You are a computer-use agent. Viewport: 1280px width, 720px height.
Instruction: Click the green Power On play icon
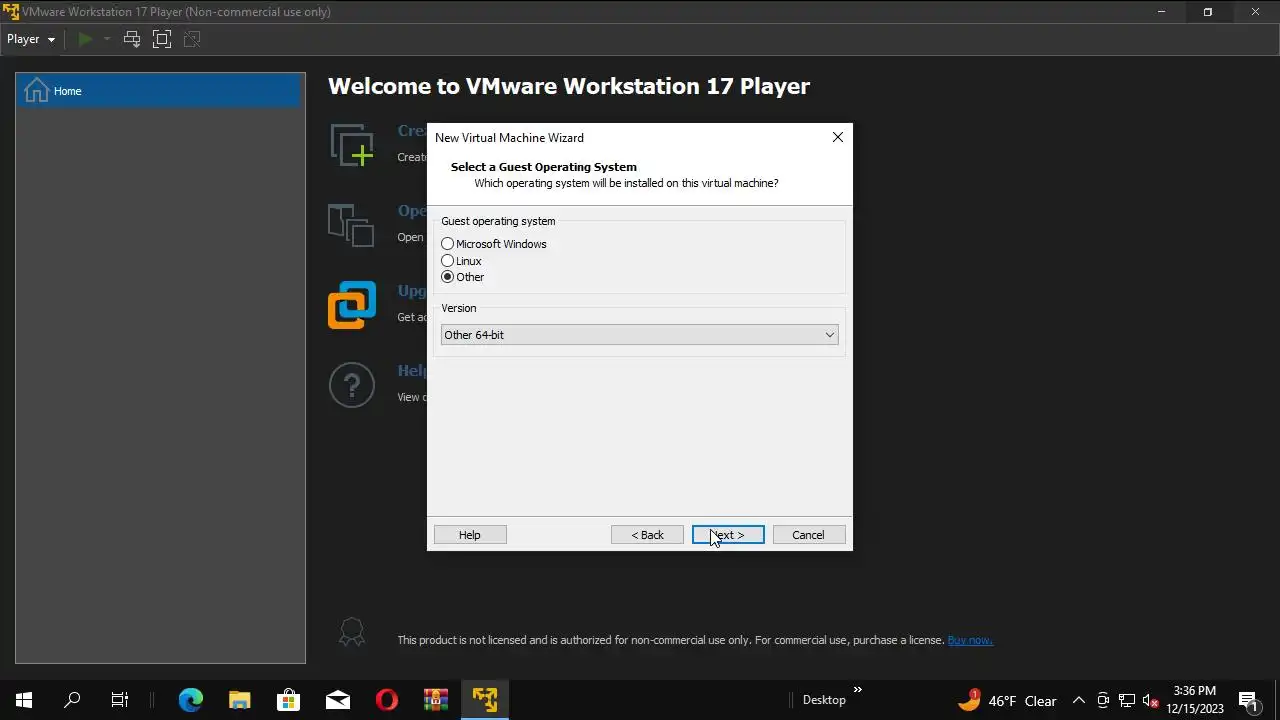coord(85,39)
